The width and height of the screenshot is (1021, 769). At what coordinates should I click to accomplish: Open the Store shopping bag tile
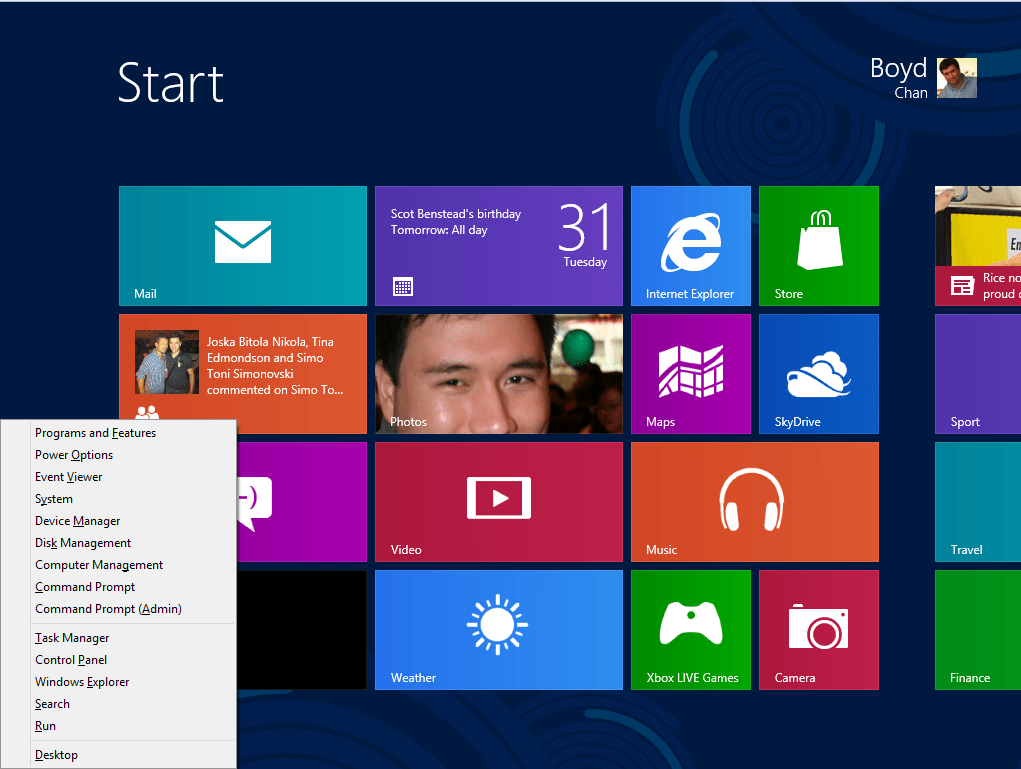[x=818, y=245]
